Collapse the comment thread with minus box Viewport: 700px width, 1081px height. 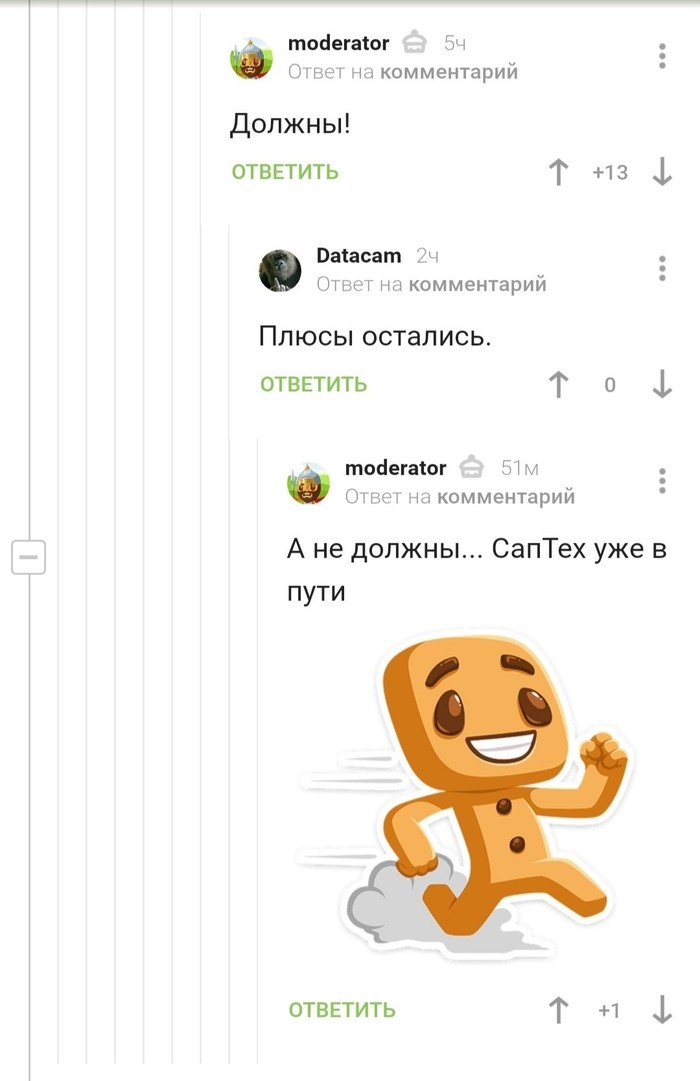pyautogui.click(x=28, y=557)
